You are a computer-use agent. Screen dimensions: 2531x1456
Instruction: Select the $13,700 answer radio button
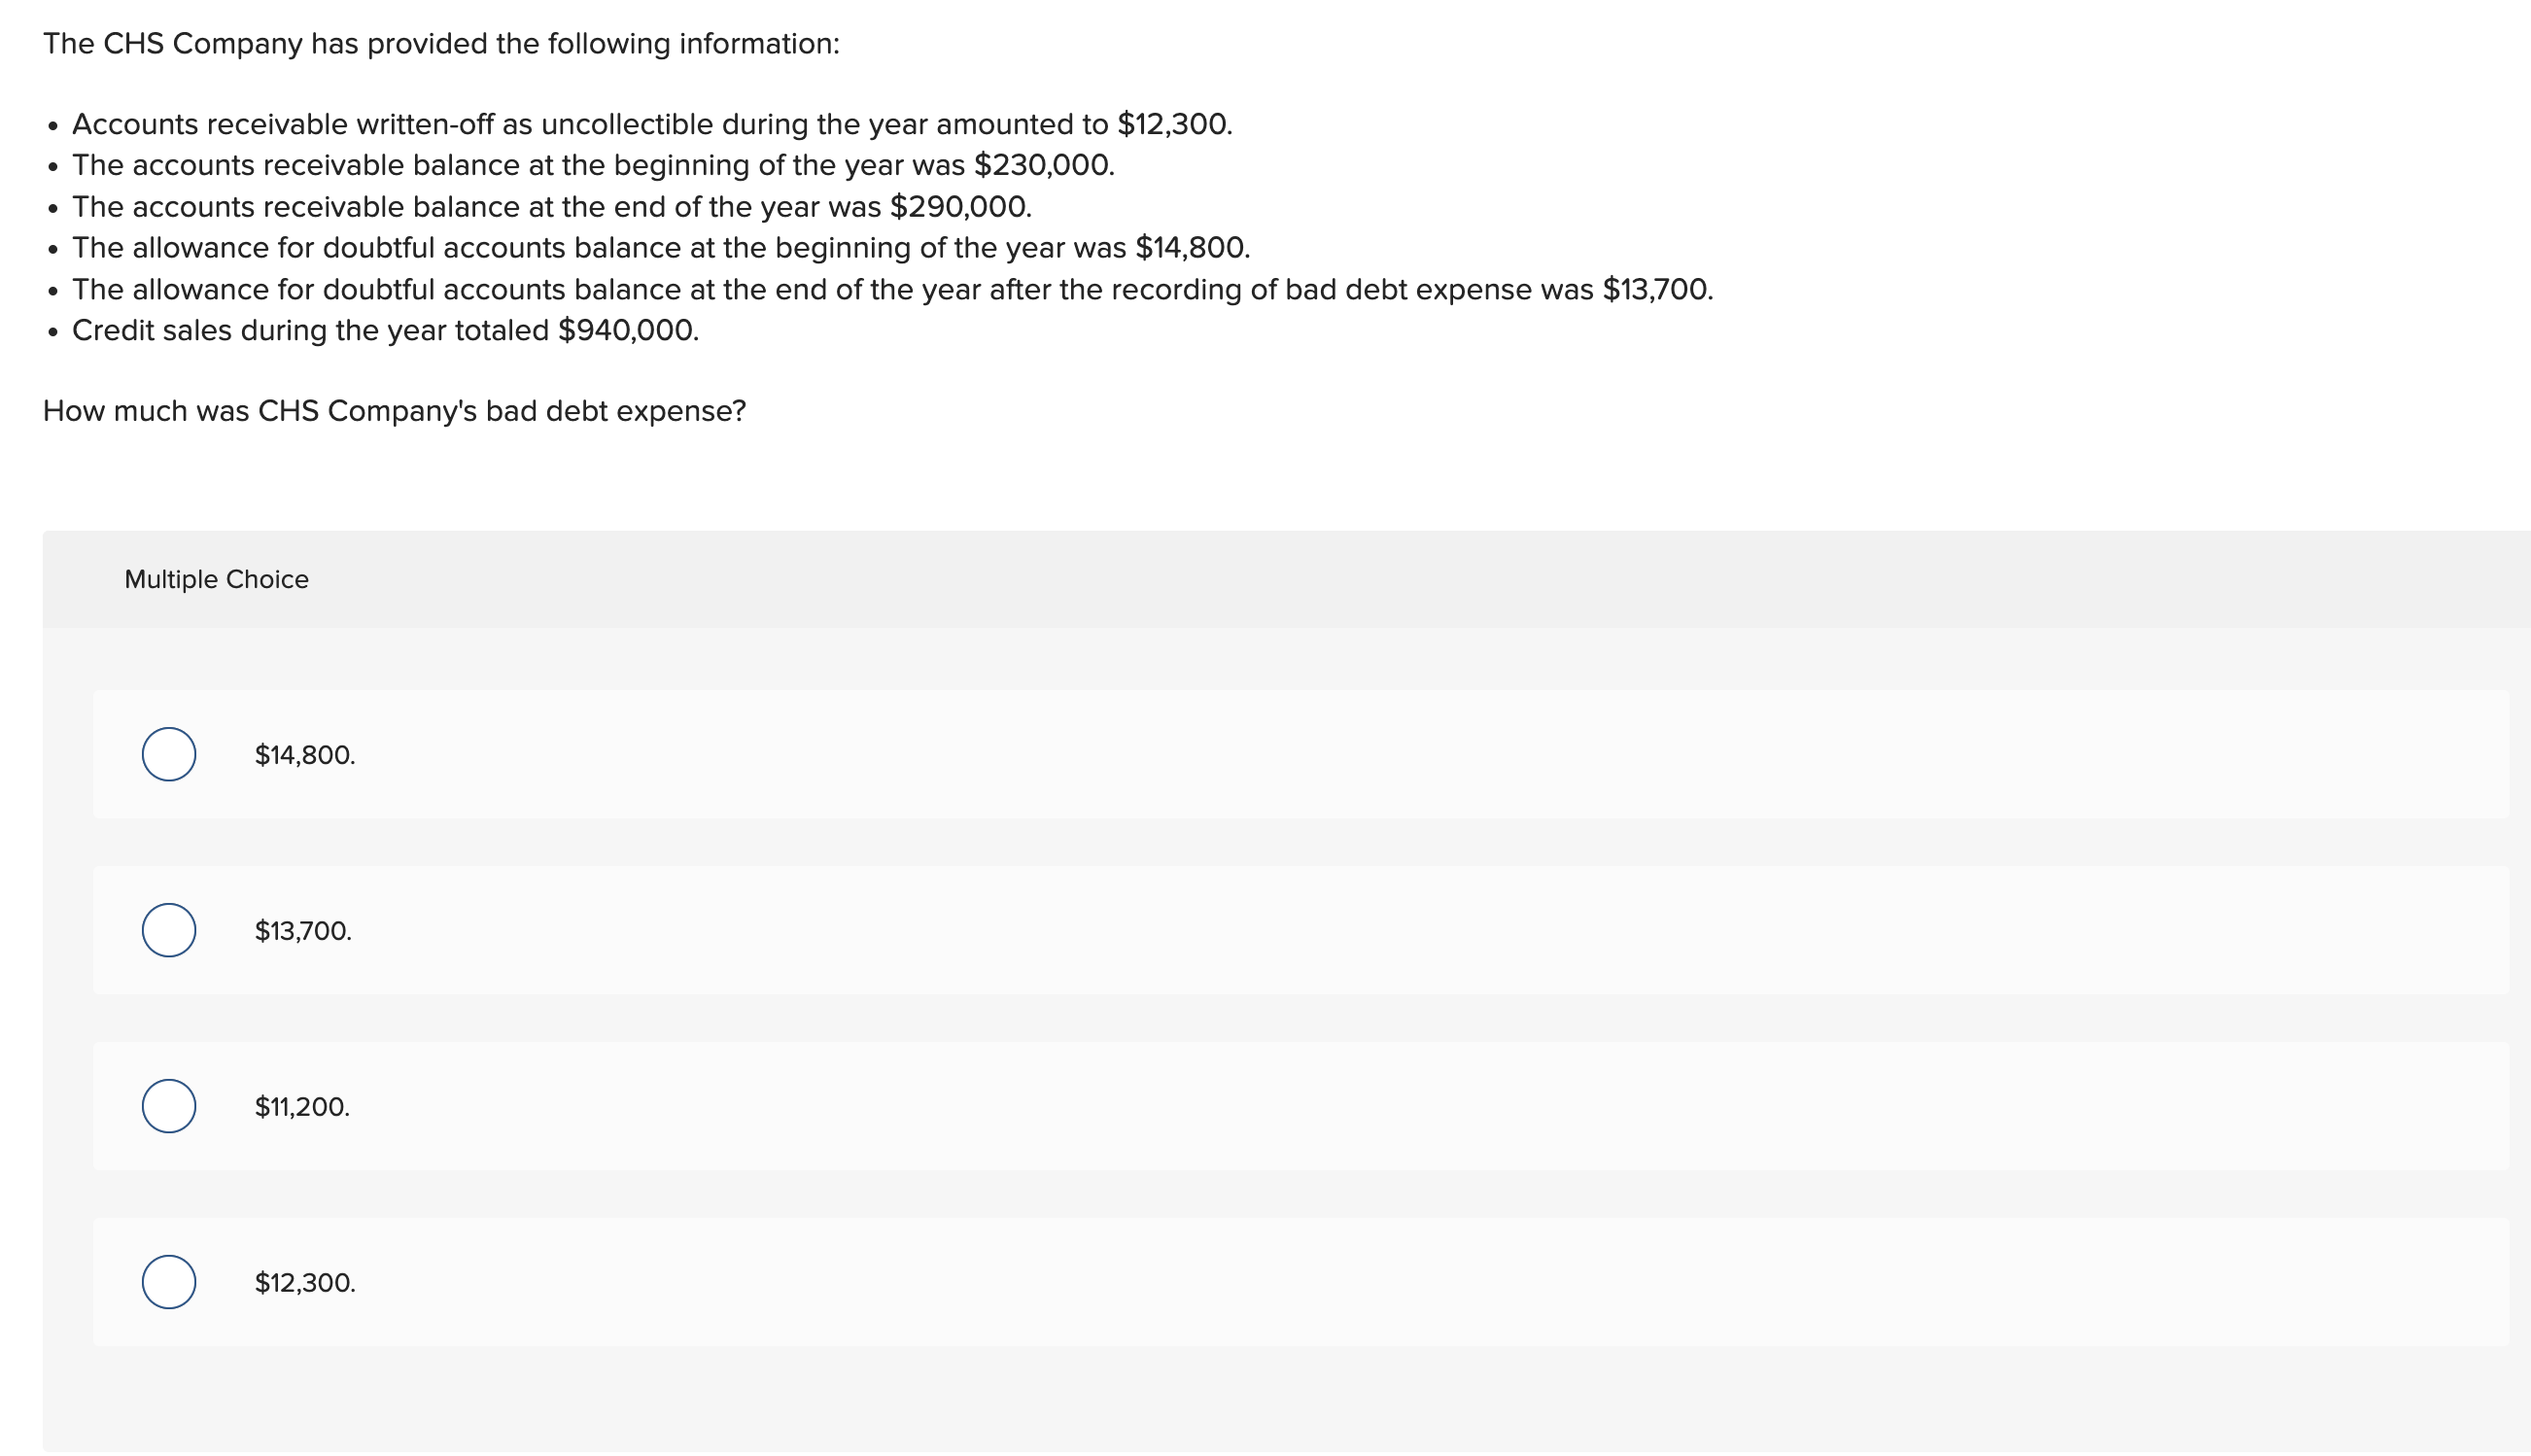click(168, 932)
